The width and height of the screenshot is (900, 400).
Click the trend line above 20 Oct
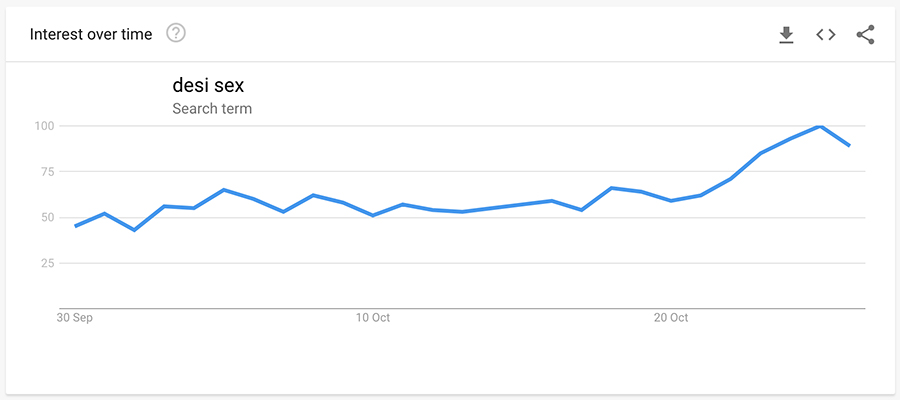671,200
